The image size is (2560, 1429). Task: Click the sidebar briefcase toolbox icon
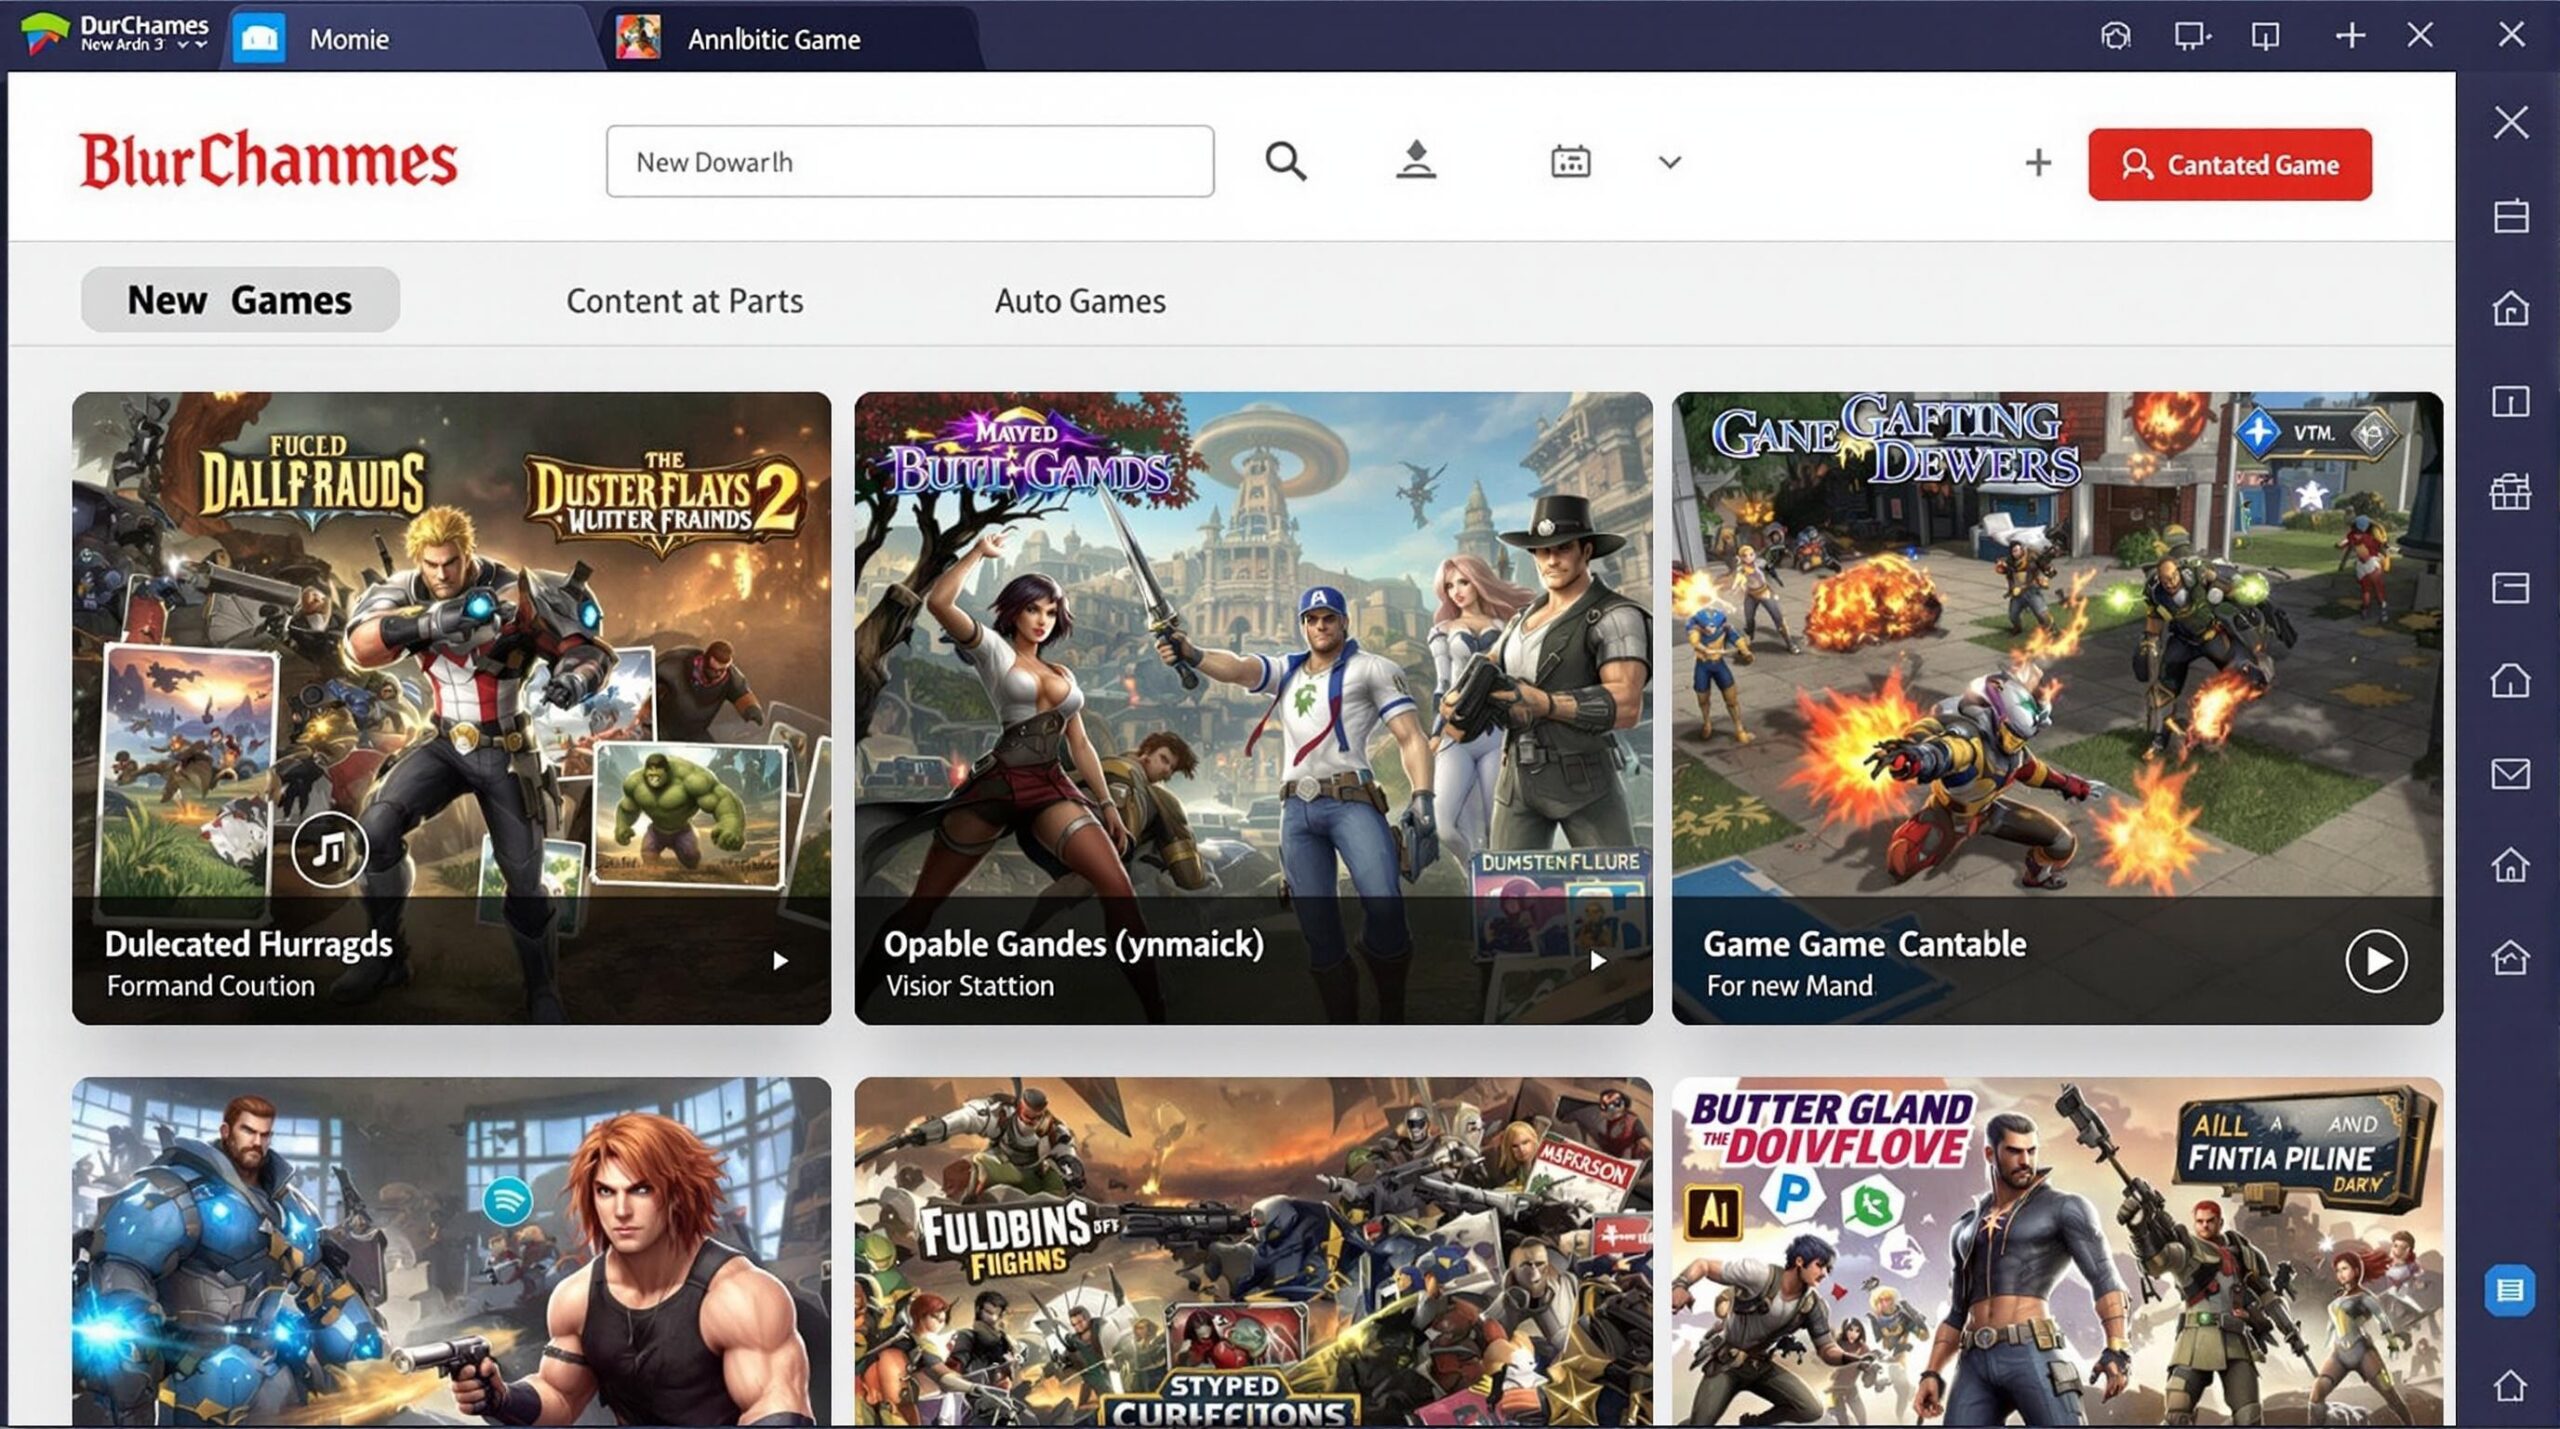(2511, 492)
